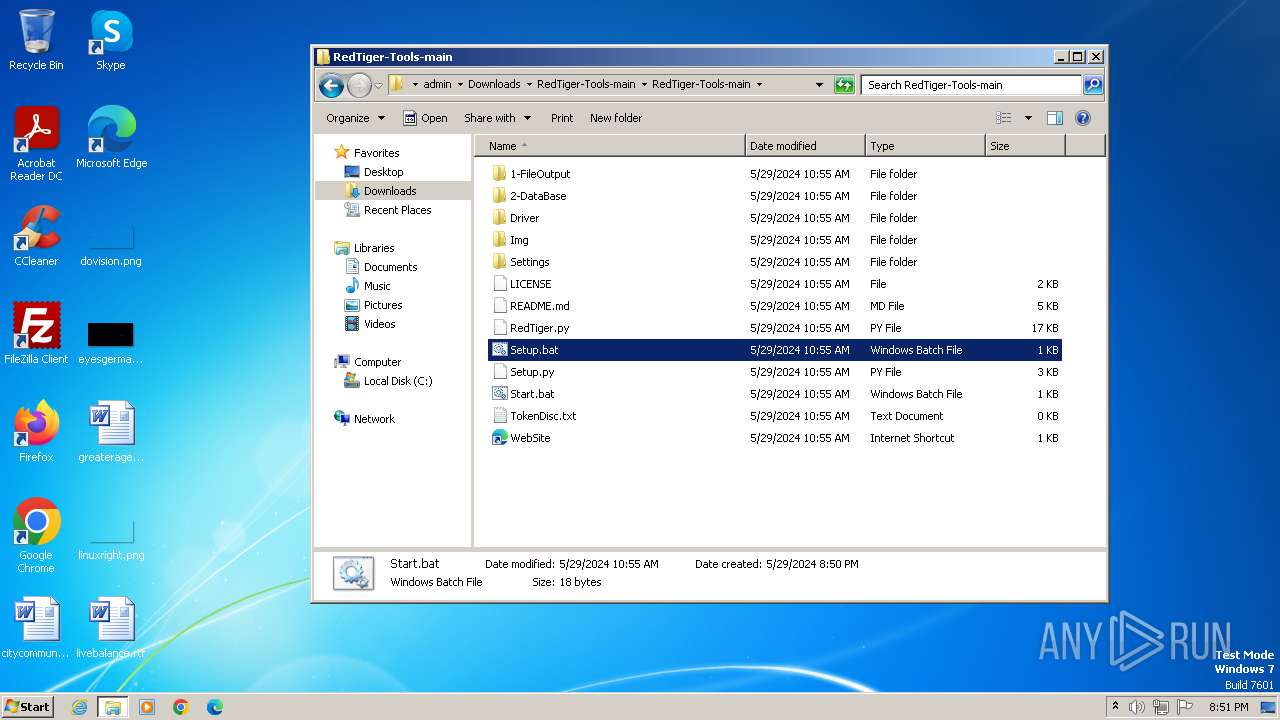Open the Documents library

pos(390,267)
